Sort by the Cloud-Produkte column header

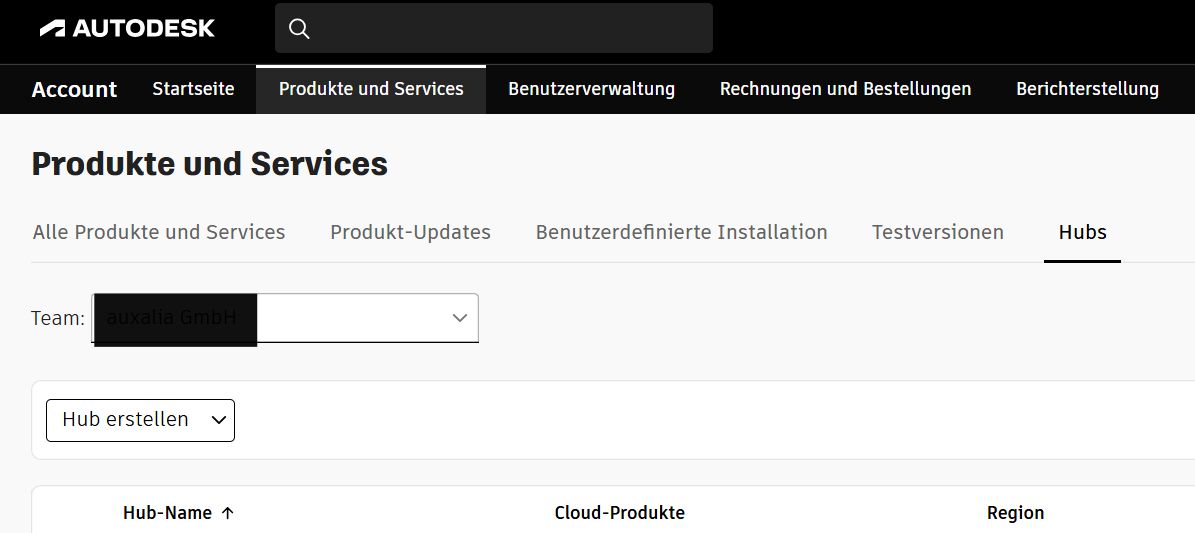pos(619,513)
